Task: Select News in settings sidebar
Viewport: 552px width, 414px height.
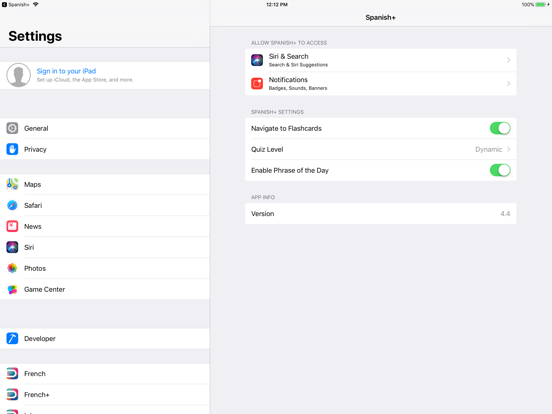Action: (x=105, y=226)
